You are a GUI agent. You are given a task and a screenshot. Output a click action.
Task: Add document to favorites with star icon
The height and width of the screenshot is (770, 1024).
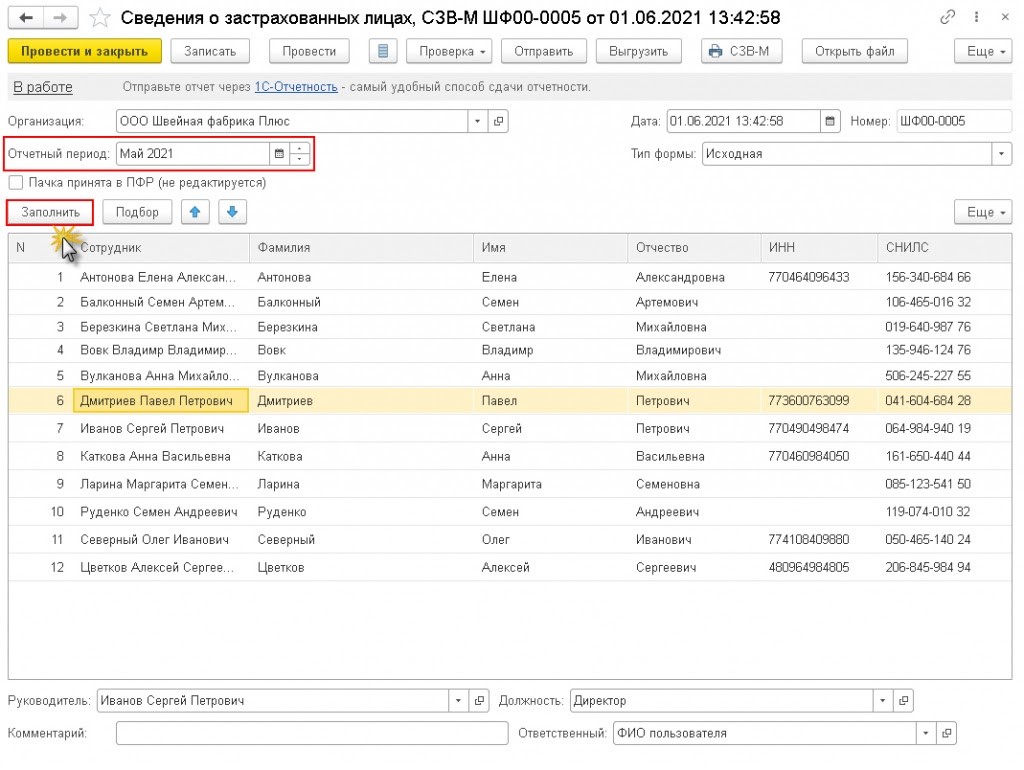[100, 18]
